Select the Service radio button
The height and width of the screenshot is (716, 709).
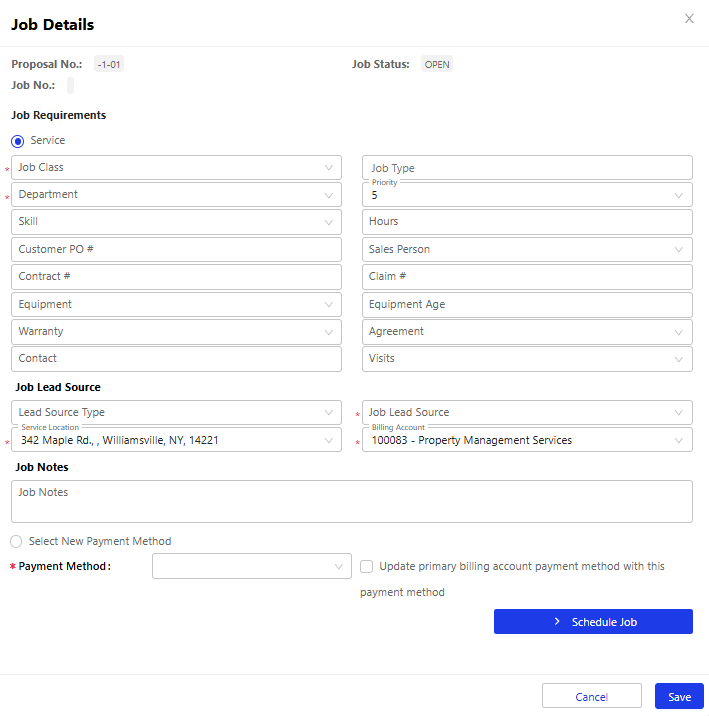click(18, 141)
